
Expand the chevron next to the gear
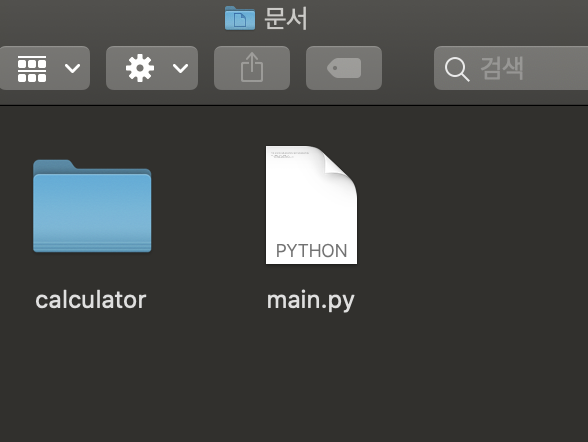(x=180, y=68)
